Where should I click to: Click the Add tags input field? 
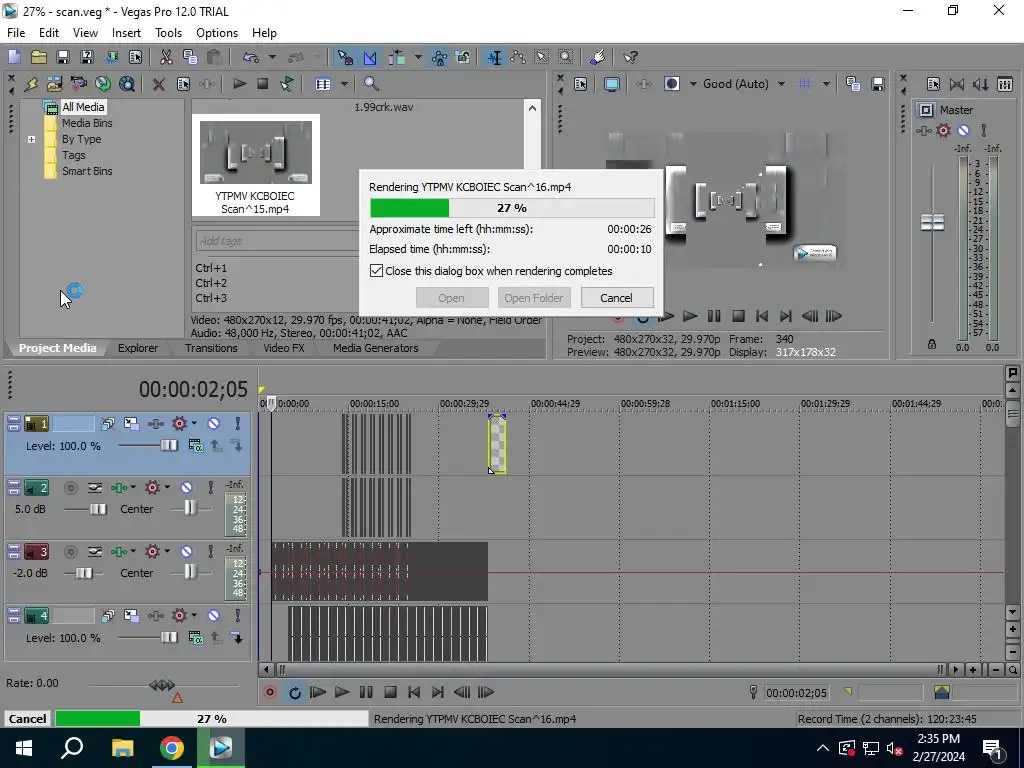click(277, 241)
